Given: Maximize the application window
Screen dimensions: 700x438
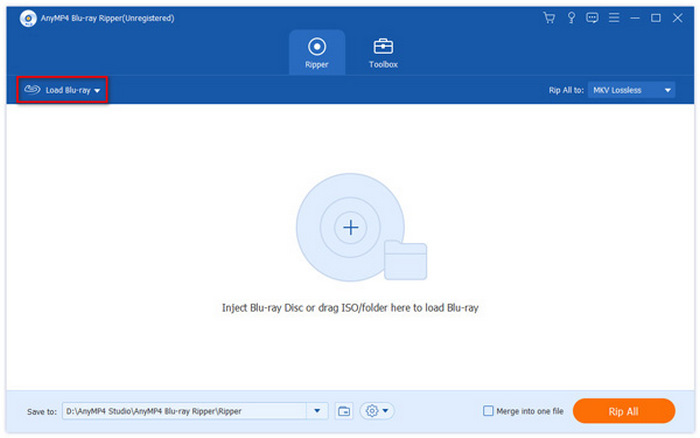Looking at the screenshot, I should (656, 17).
